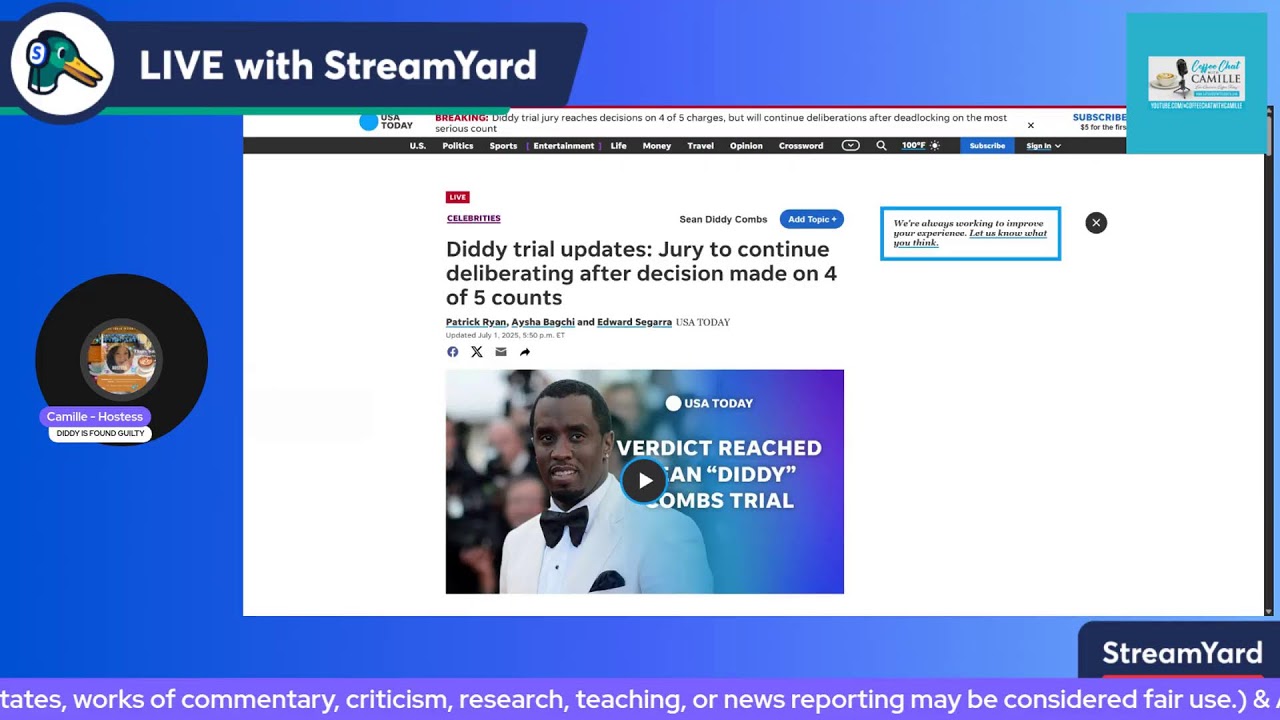Dismiss the breaking news banner
The image size is (1280, 720).
pos(1031,125)
